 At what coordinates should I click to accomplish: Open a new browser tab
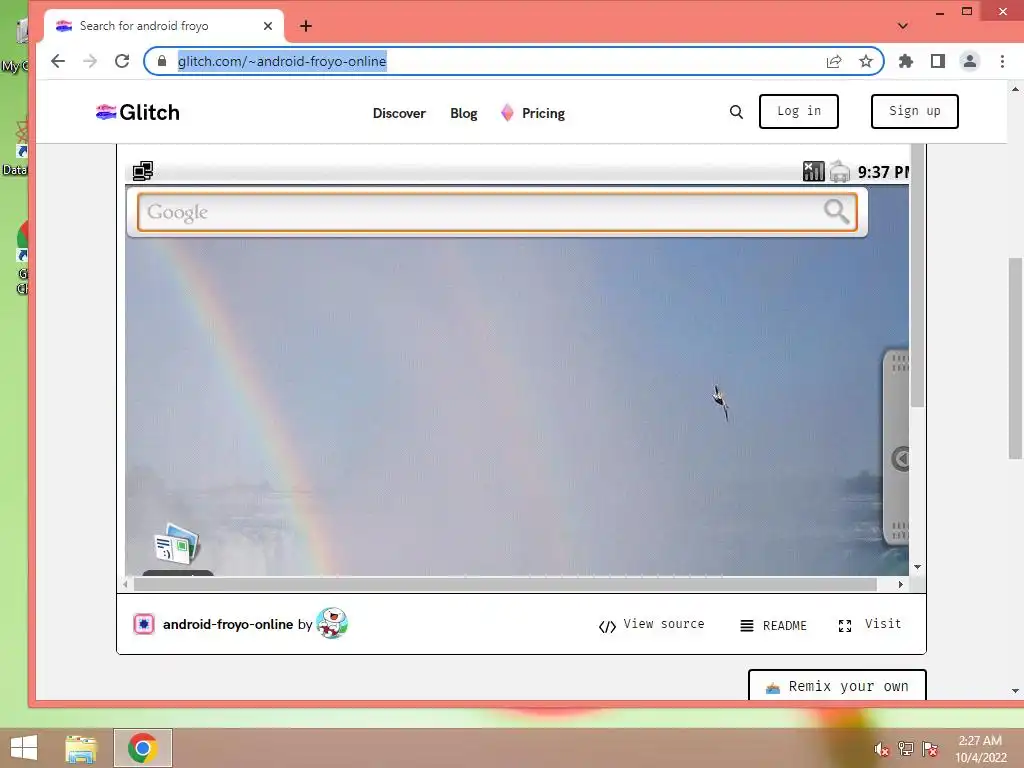click(x=306, y=26)
